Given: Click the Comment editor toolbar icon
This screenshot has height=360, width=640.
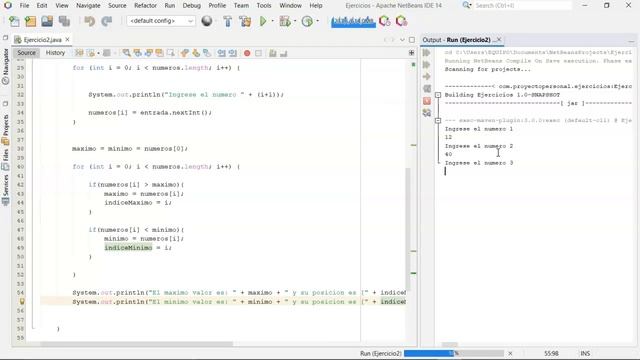Looking at the screenshot, I should pyautogui.click(x=273, y=53).
